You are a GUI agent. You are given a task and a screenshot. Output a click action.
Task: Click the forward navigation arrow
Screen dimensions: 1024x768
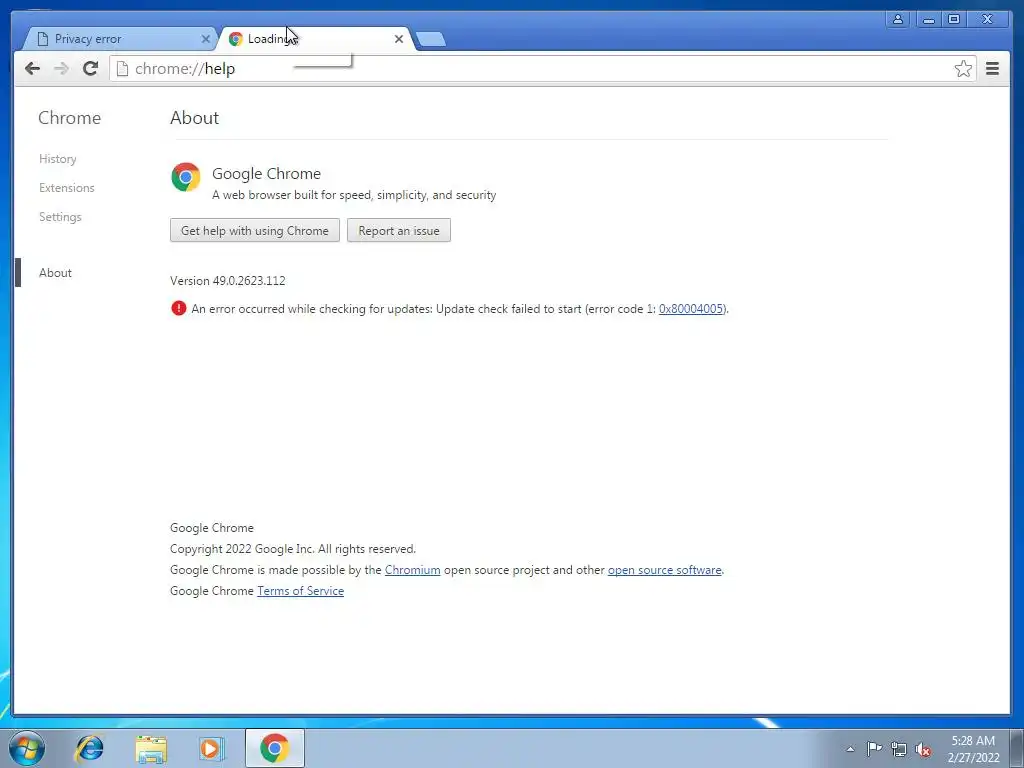tap(61, 69)
